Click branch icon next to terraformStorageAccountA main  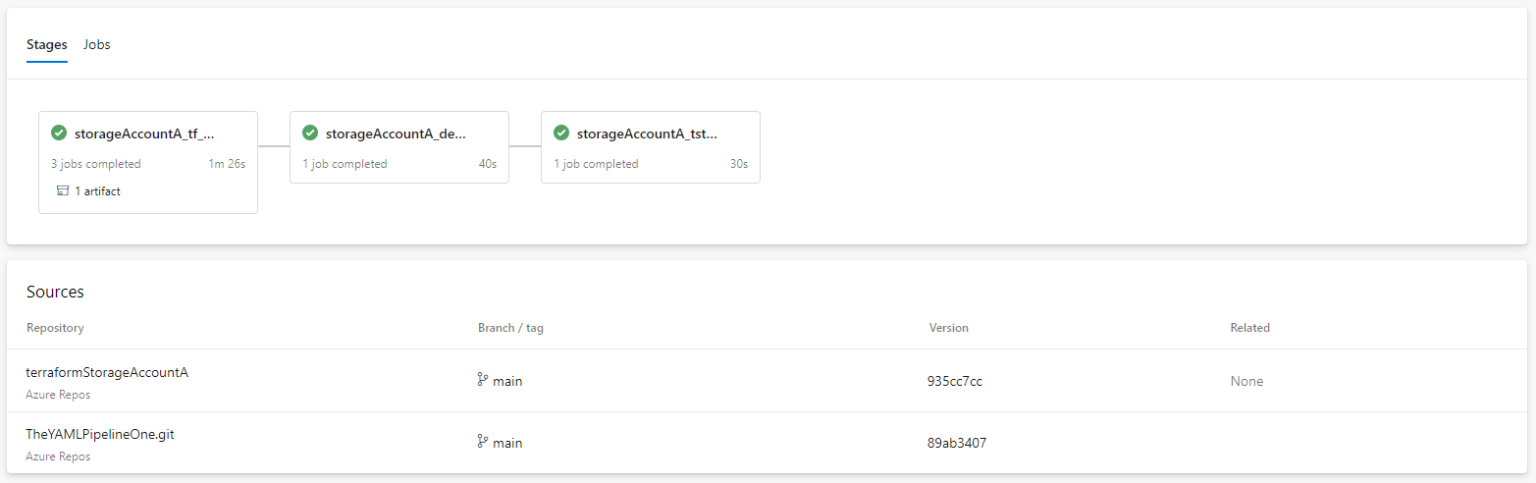(483, 380)
